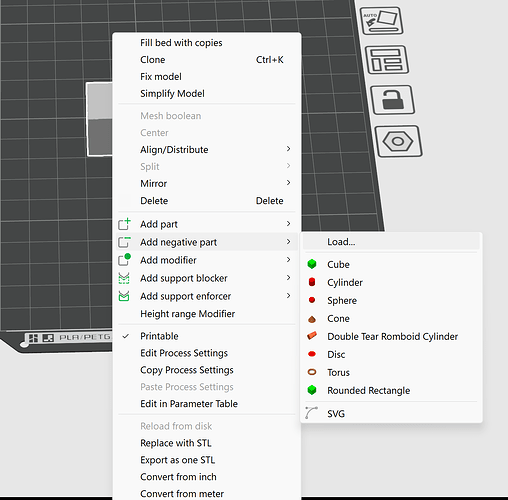Expand the Add part submenu arrow

tap(288, 224)
